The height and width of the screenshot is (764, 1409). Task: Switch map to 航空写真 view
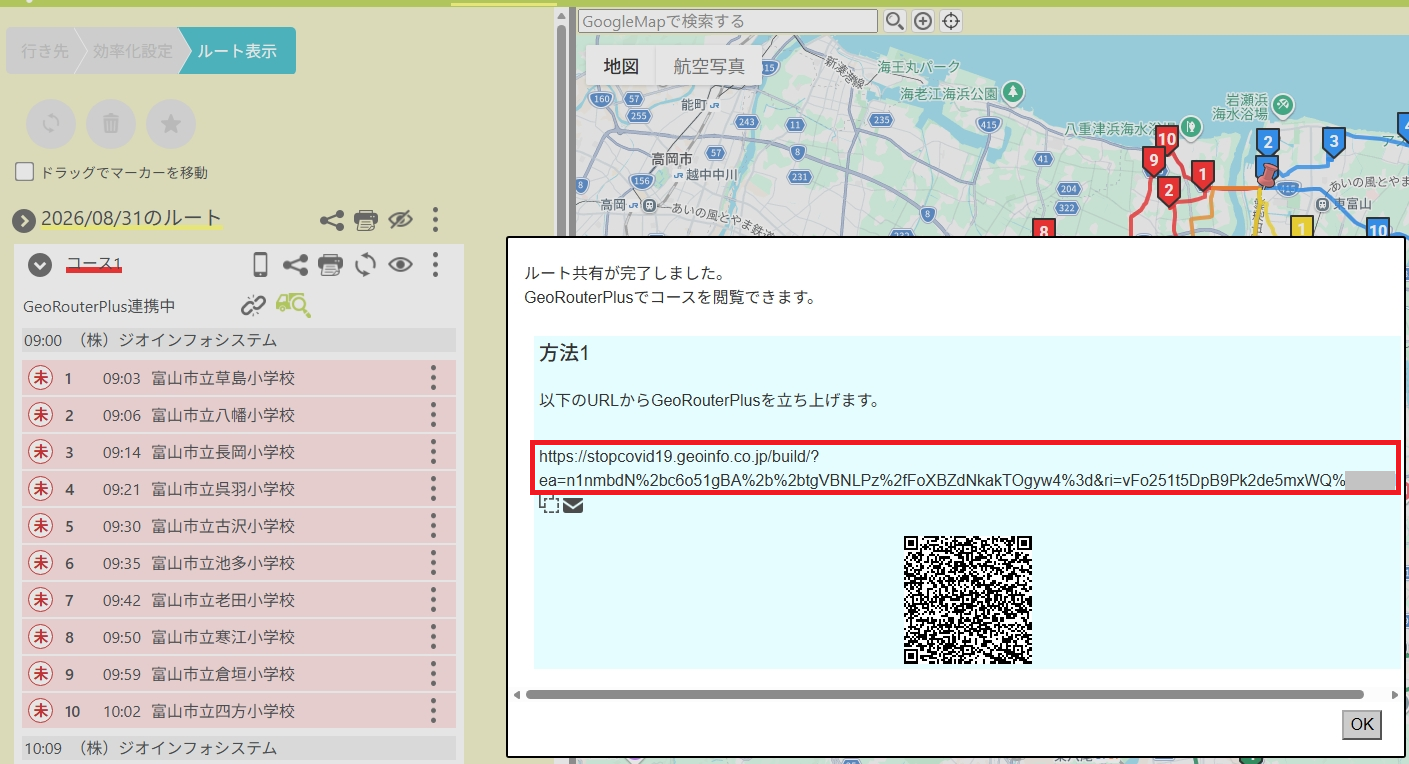coord(709,67)
